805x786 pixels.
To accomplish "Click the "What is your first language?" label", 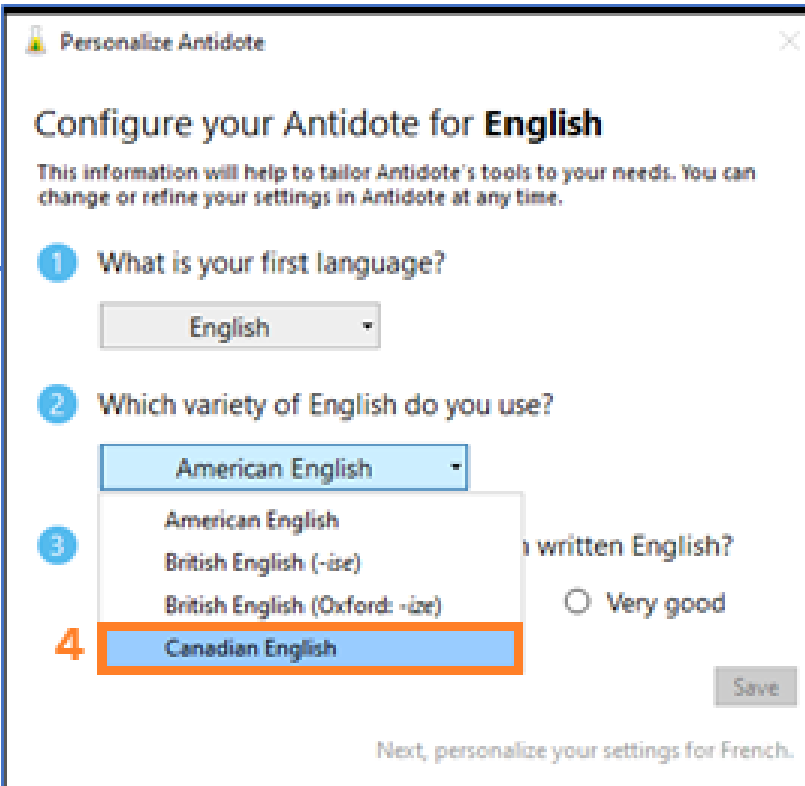I will 271,265.
